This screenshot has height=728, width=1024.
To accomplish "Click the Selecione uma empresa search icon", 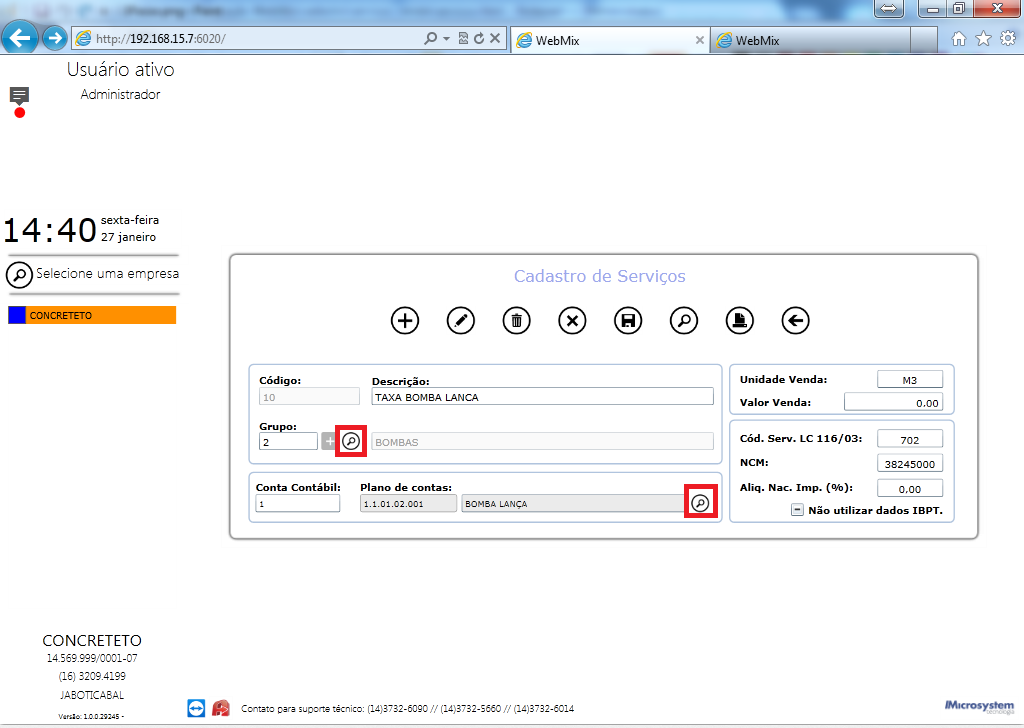I will (x=19, y=275).
